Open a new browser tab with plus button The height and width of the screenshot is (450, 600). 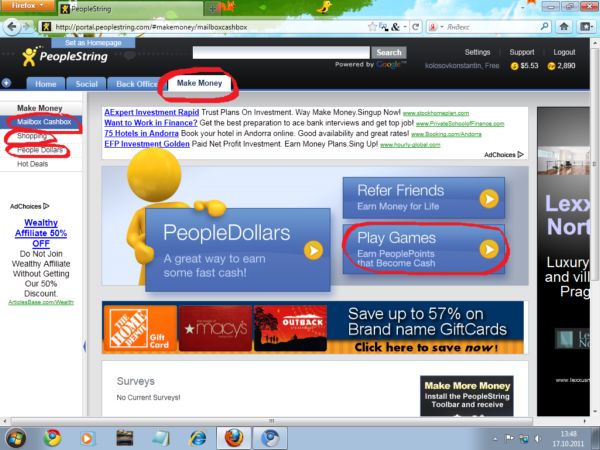212,9
